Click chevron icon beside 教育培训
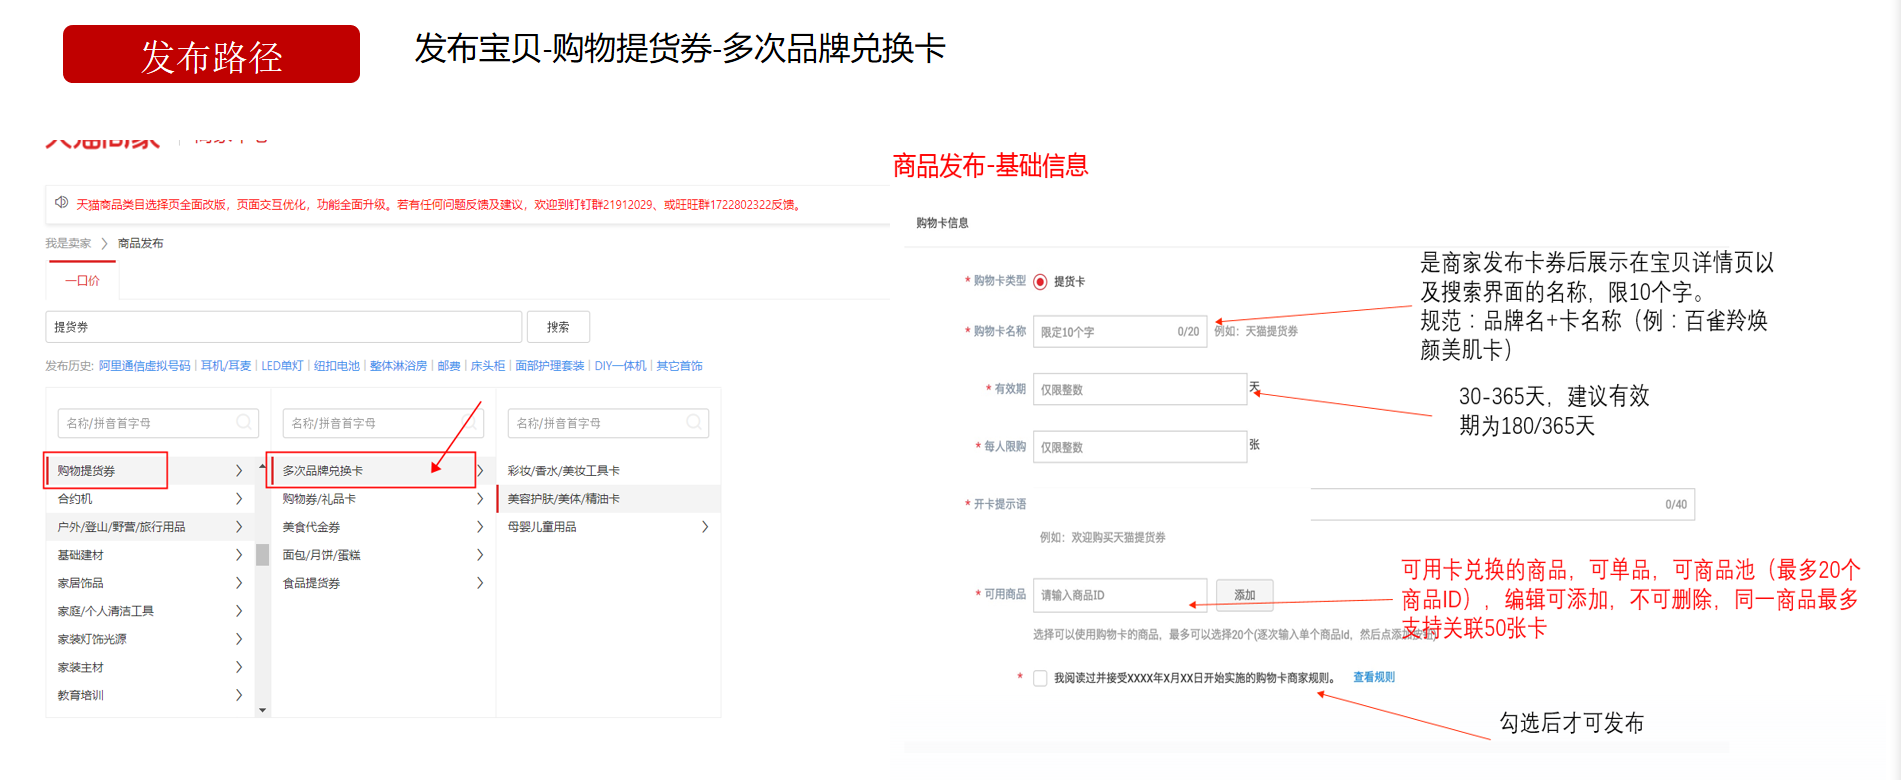This screenshot has height=780, width=1901. (x=238, y=695)
